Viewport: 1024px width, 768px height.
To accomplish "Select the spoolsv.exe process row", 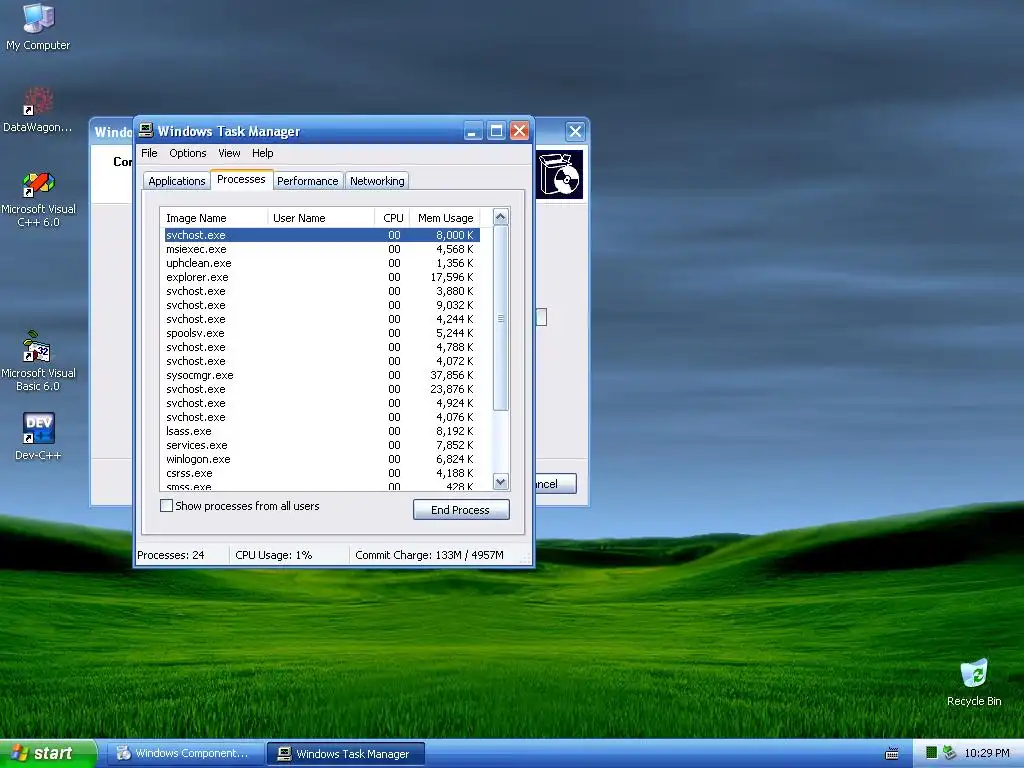I will click(322, 333).
